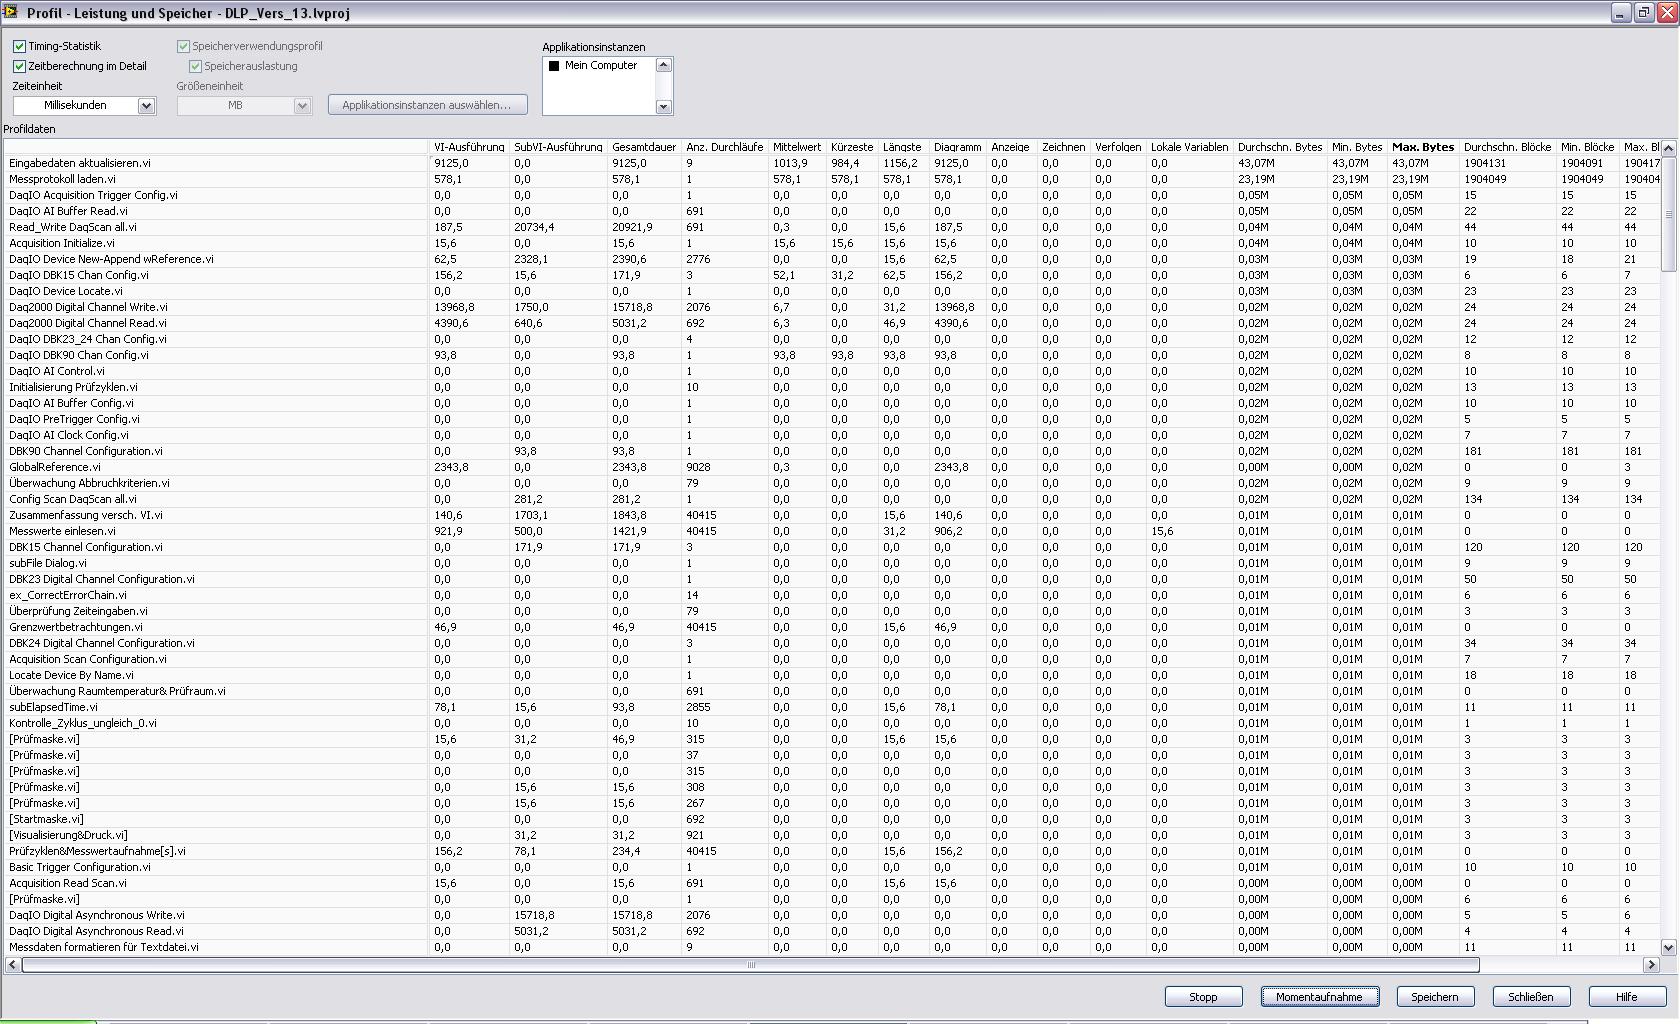1680x1024 pixels.
Task: Sort by the Lokale Variablen column header
Action: (1189, 147)
